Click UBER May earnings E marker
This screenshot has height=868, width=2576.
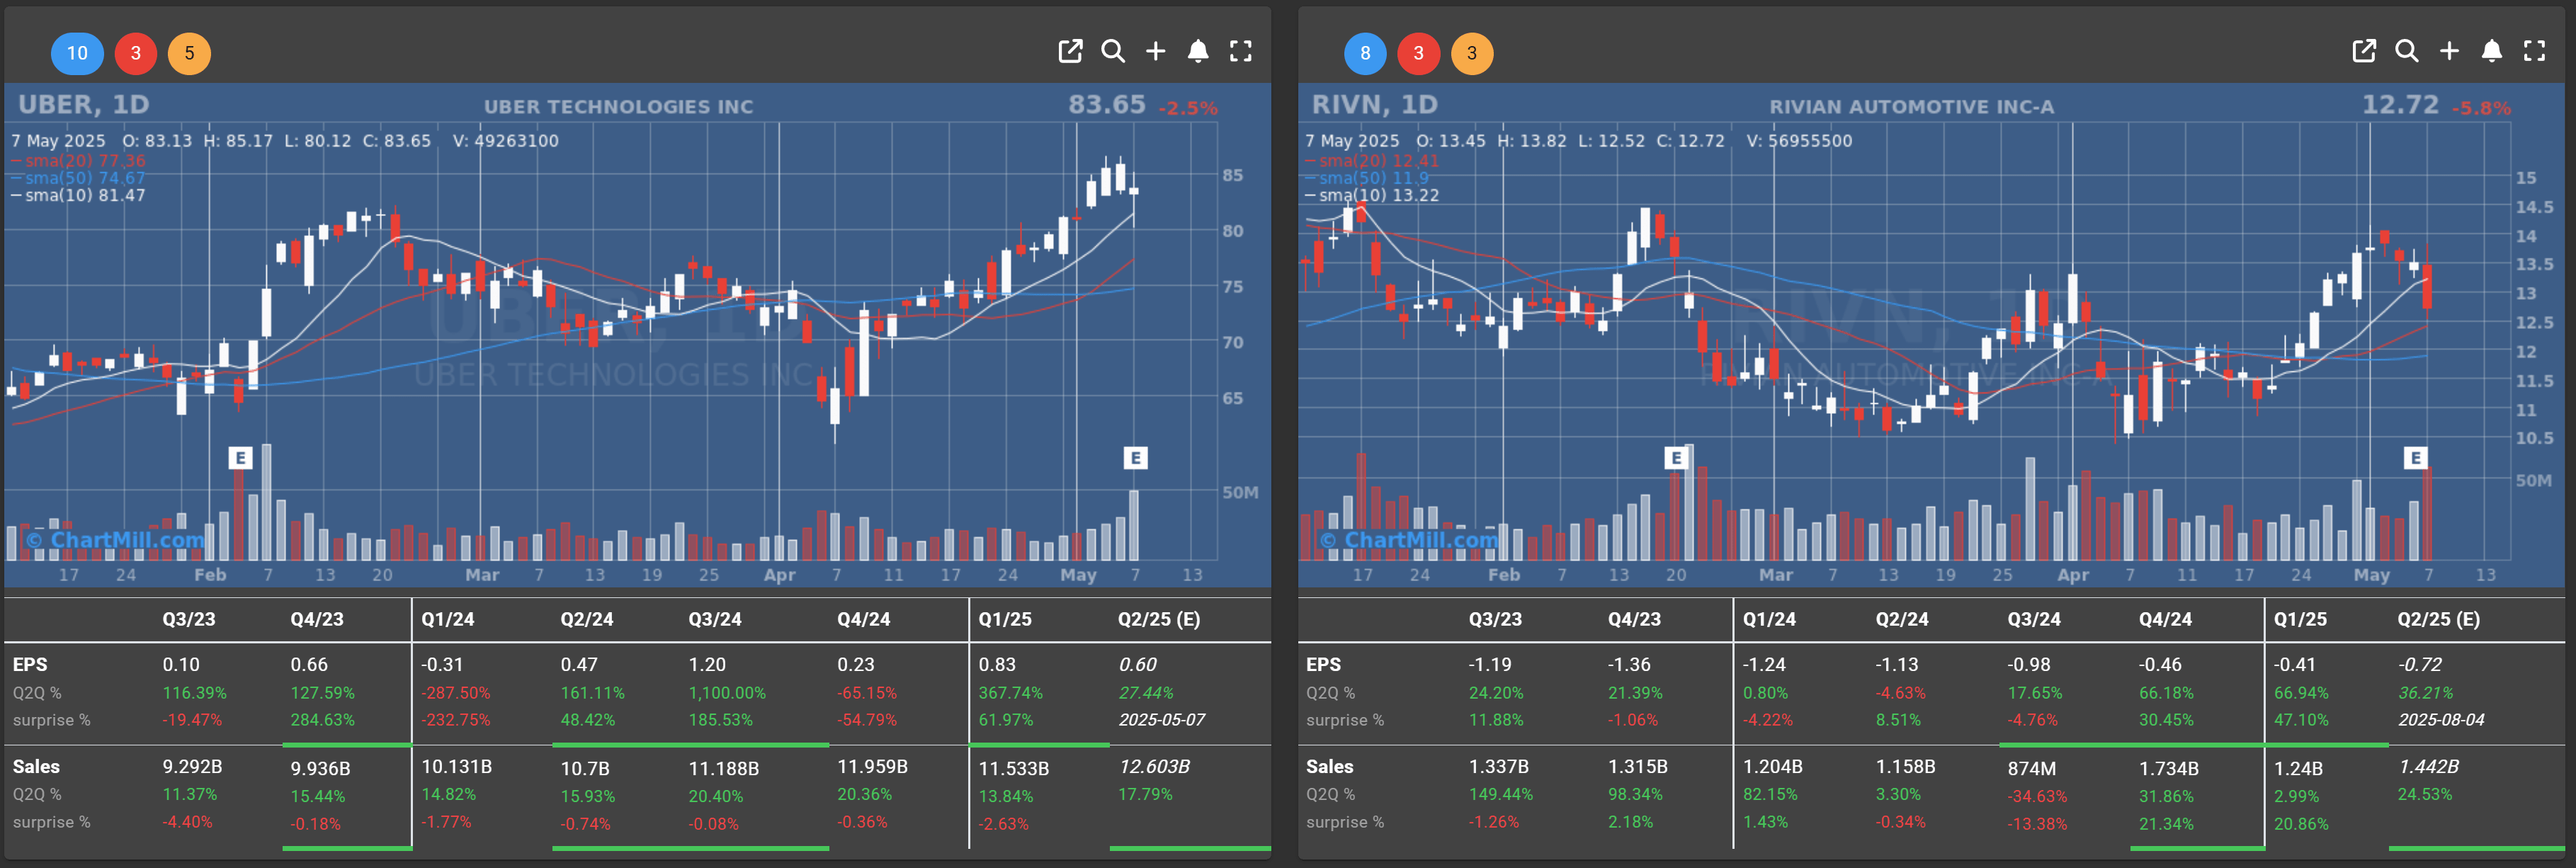pos(1135,458)
